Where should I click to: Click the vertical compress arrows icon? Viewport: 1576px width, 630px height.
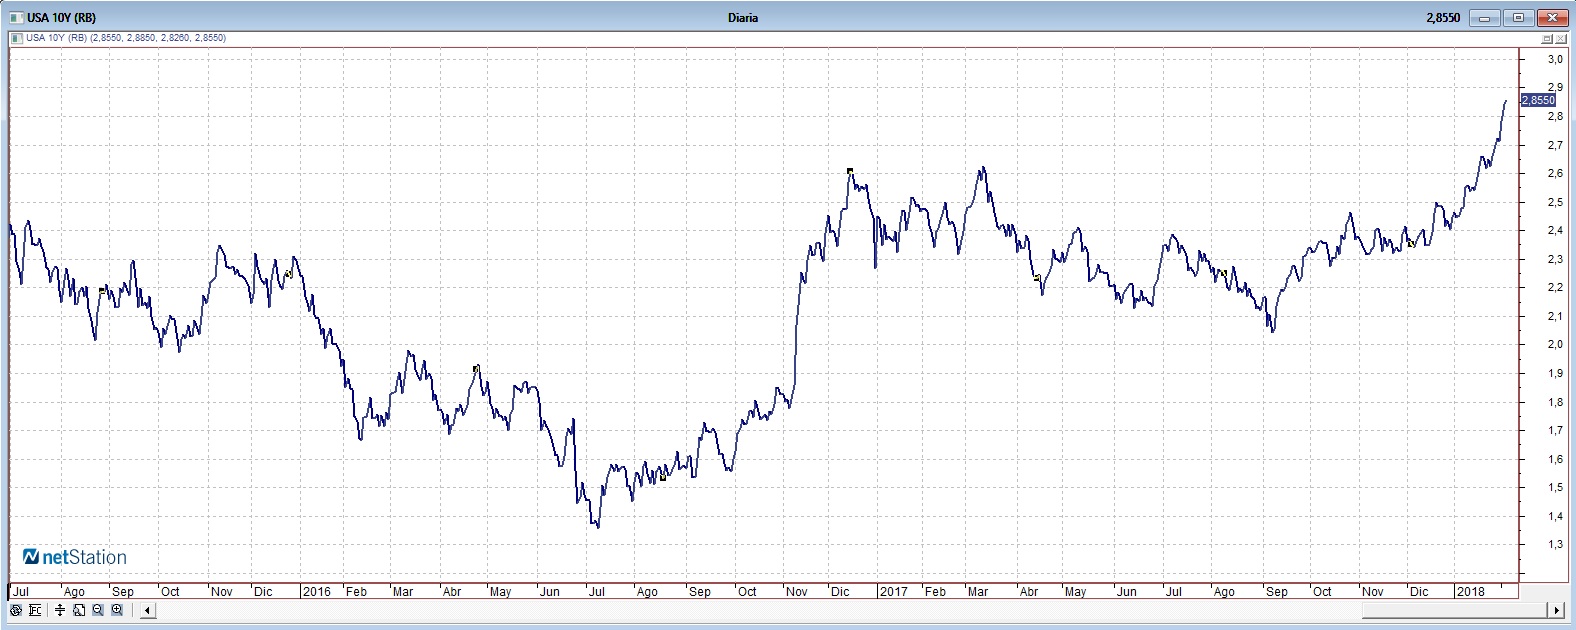pyautogui.click(x=60, y=610)
